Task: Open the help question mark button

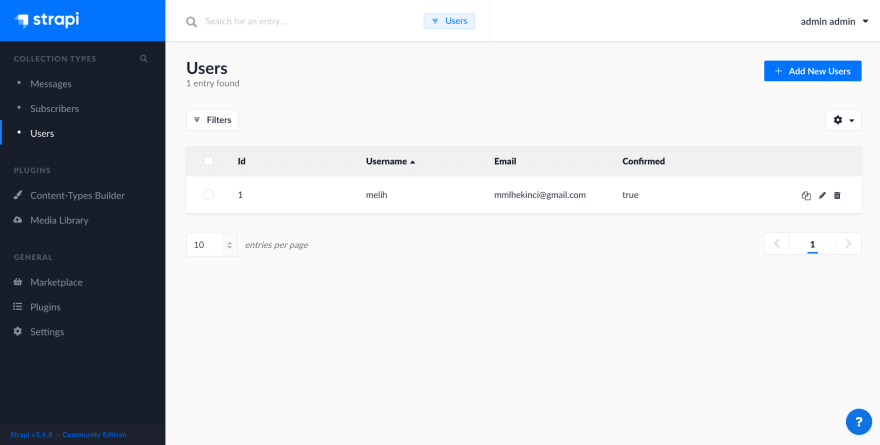Action: [859, 421]
